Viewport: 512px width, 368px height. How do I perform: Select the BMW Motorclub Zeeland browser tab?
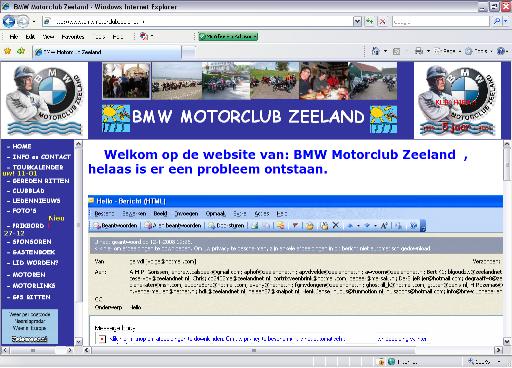[x=107, y=52]
